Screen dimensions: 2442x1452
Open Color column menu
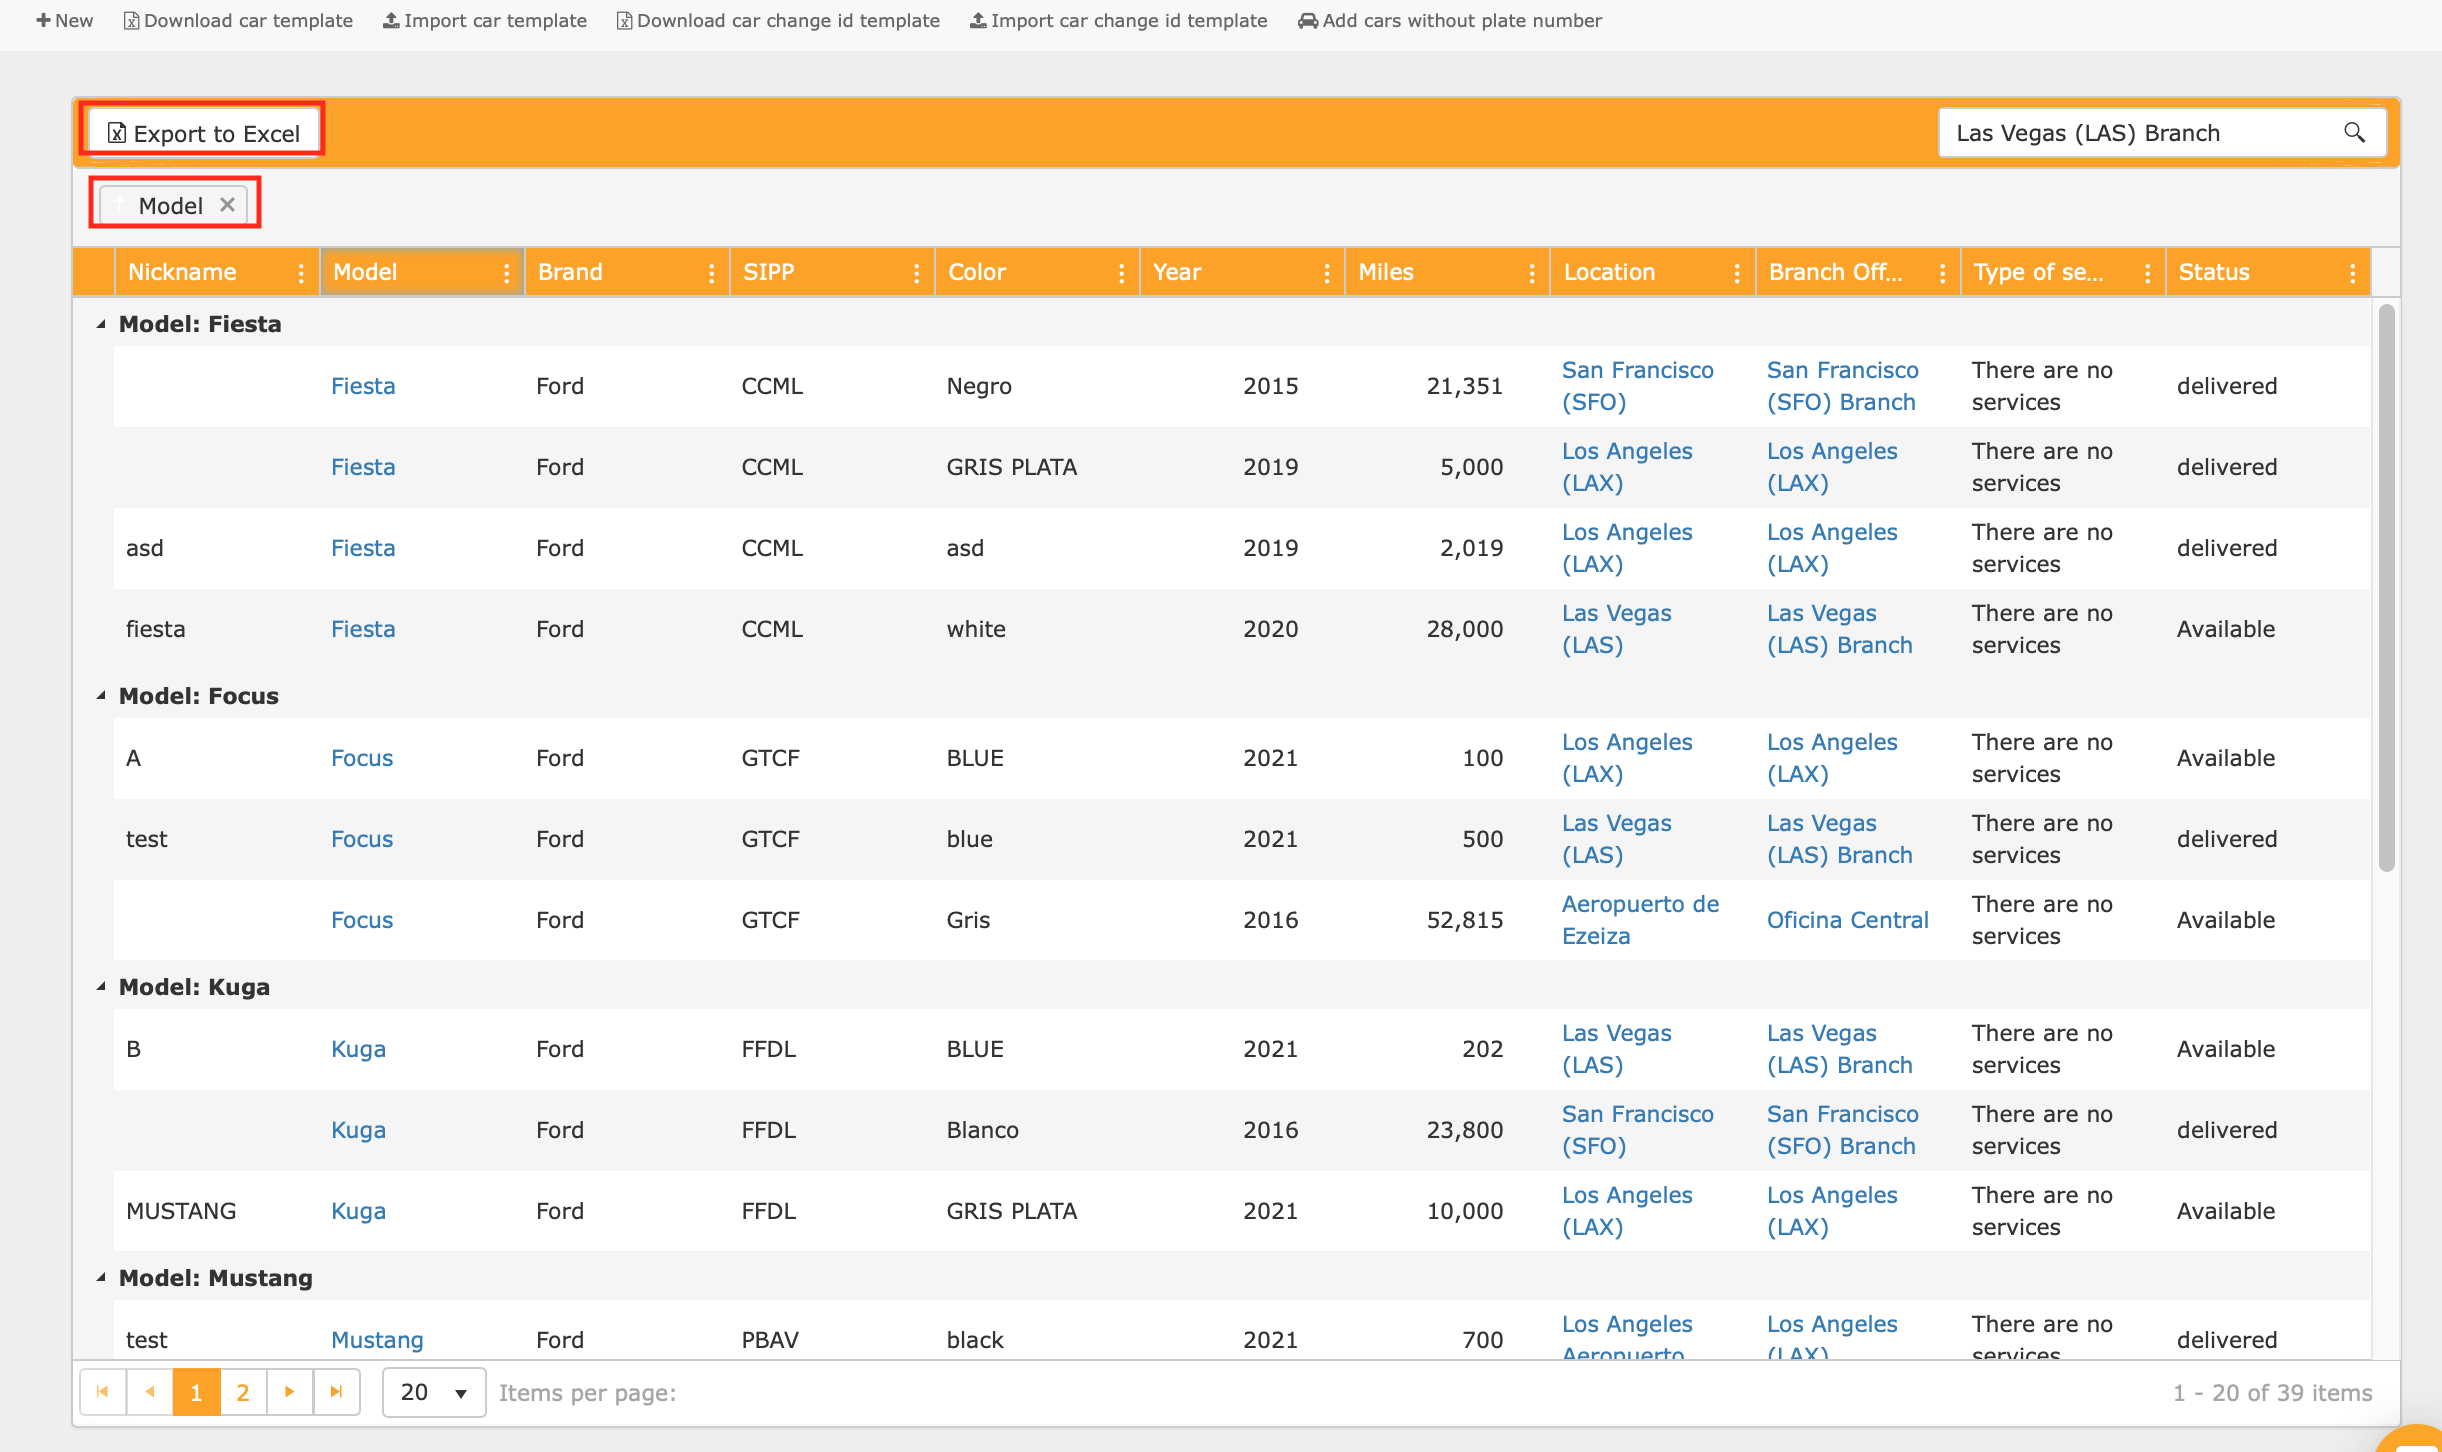(x=1121, y=272)
